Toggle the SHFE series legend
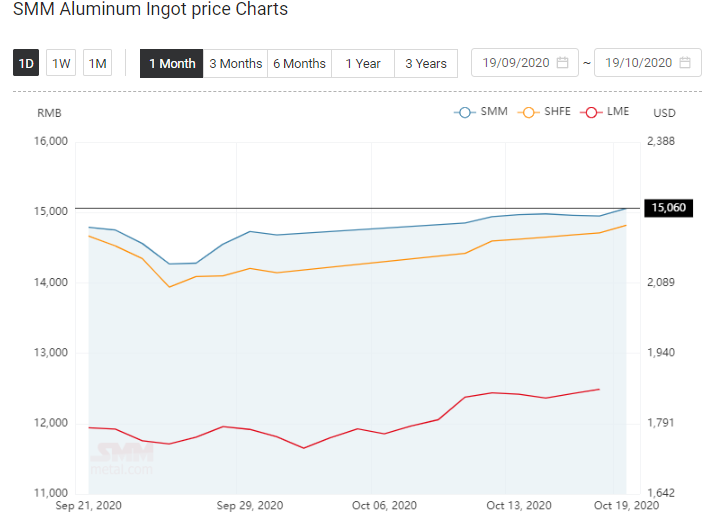Image resolution: width=722 pixels, height=528 pixels. [x=544, y=112]
